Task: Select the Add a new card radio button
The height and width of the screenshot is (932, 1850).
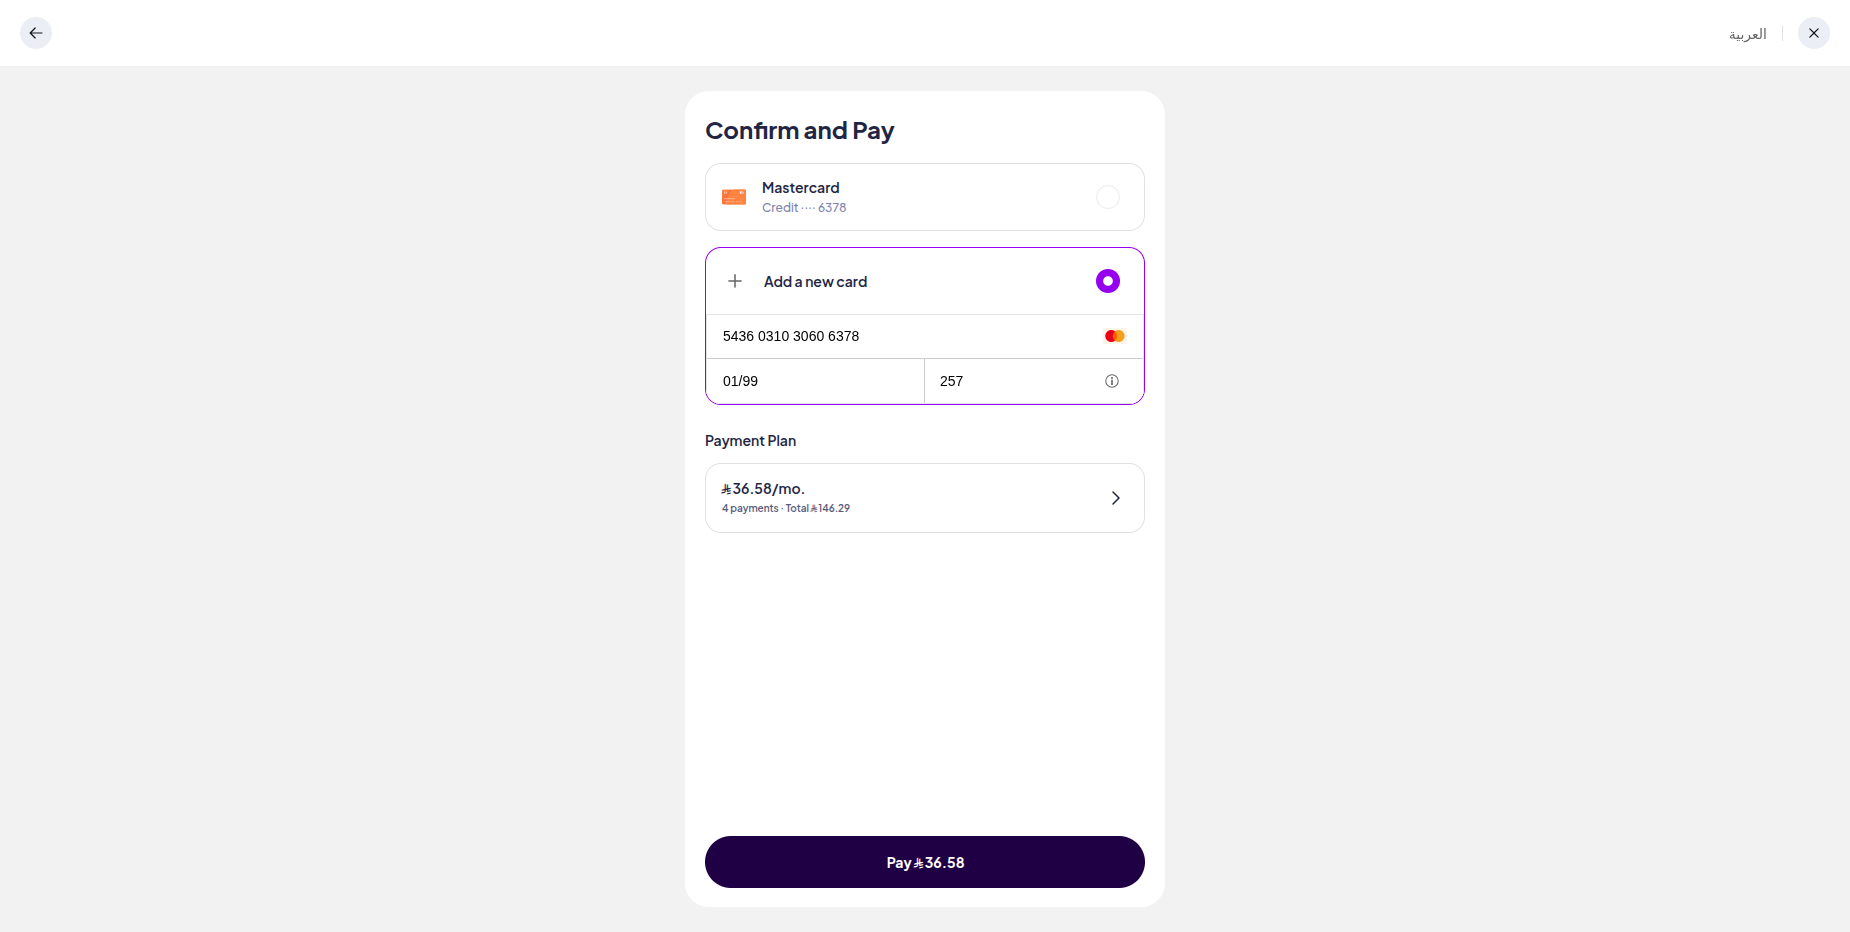Action: coord(1107,281)
